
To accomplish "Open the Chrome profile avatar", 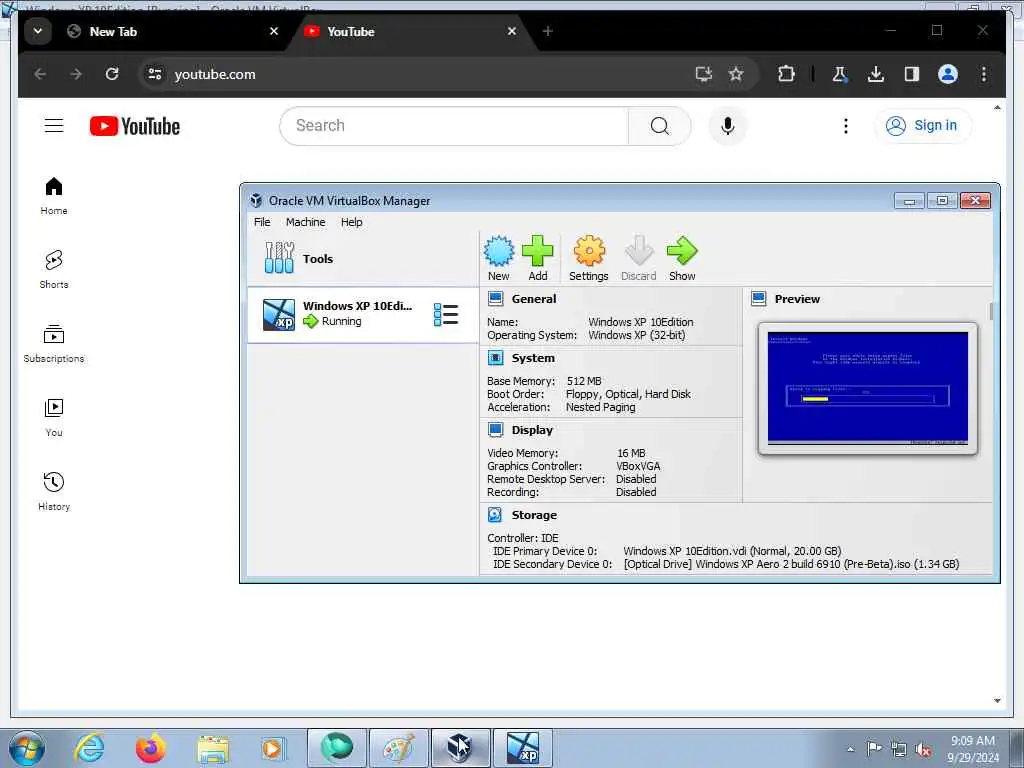I will pyautogui.click(x=948, y=74).
